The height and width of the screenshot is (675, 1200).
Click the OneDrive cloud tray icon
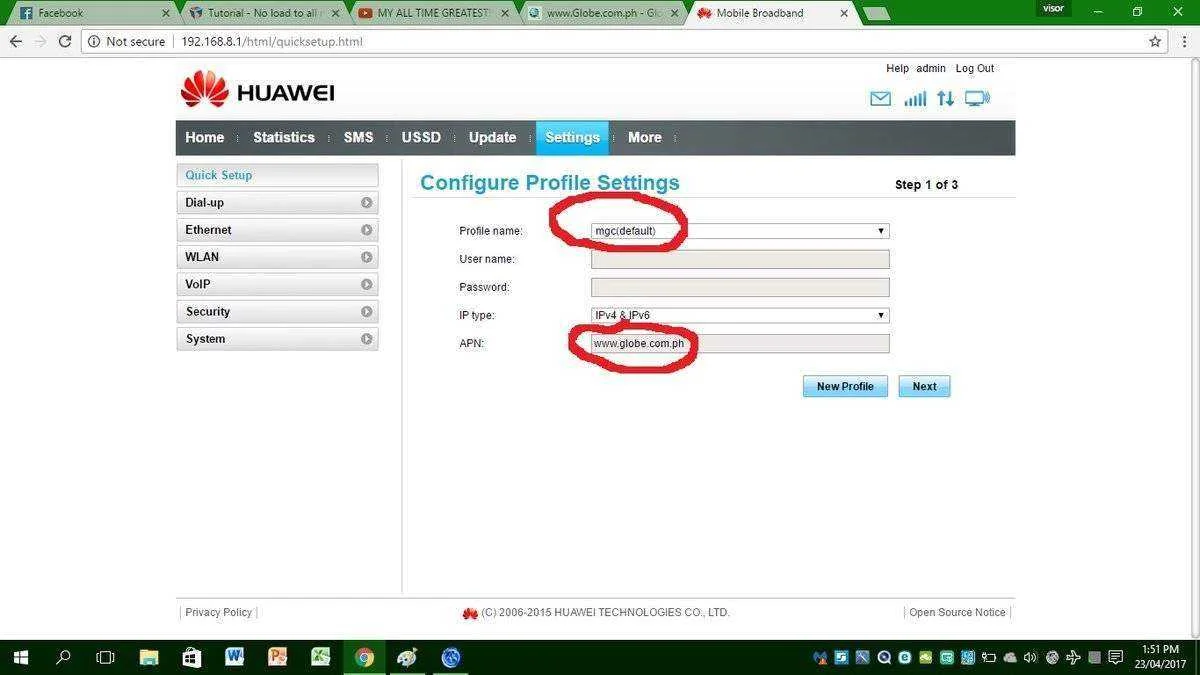point(1009,657)
